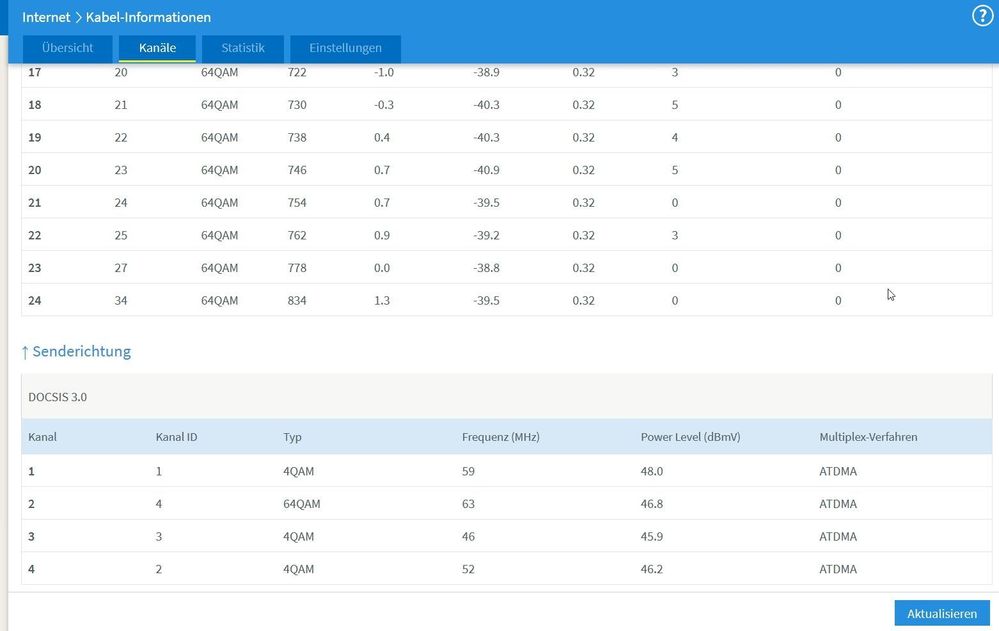
Task: Click the 64QAM type in upstream channel 2
Action: tap(302, 504)
